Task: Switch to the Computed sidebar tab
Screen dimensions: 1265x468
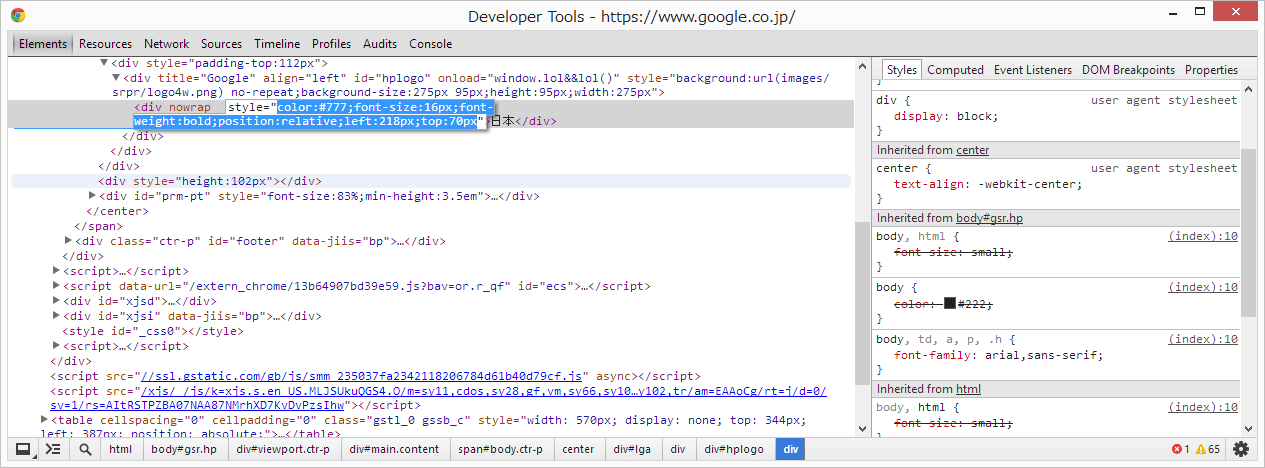Action: tap(955, 70)
